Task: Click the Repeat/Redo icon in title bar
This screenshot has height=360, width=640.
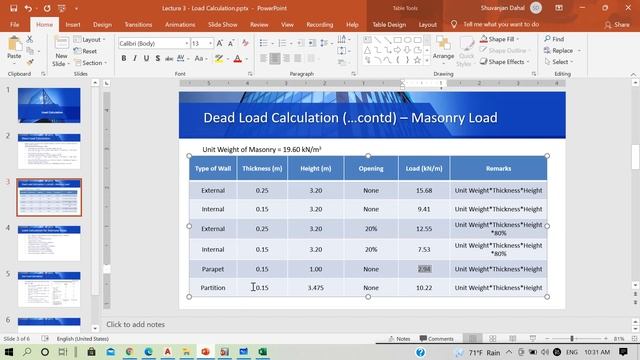Action: pos(47,8)
